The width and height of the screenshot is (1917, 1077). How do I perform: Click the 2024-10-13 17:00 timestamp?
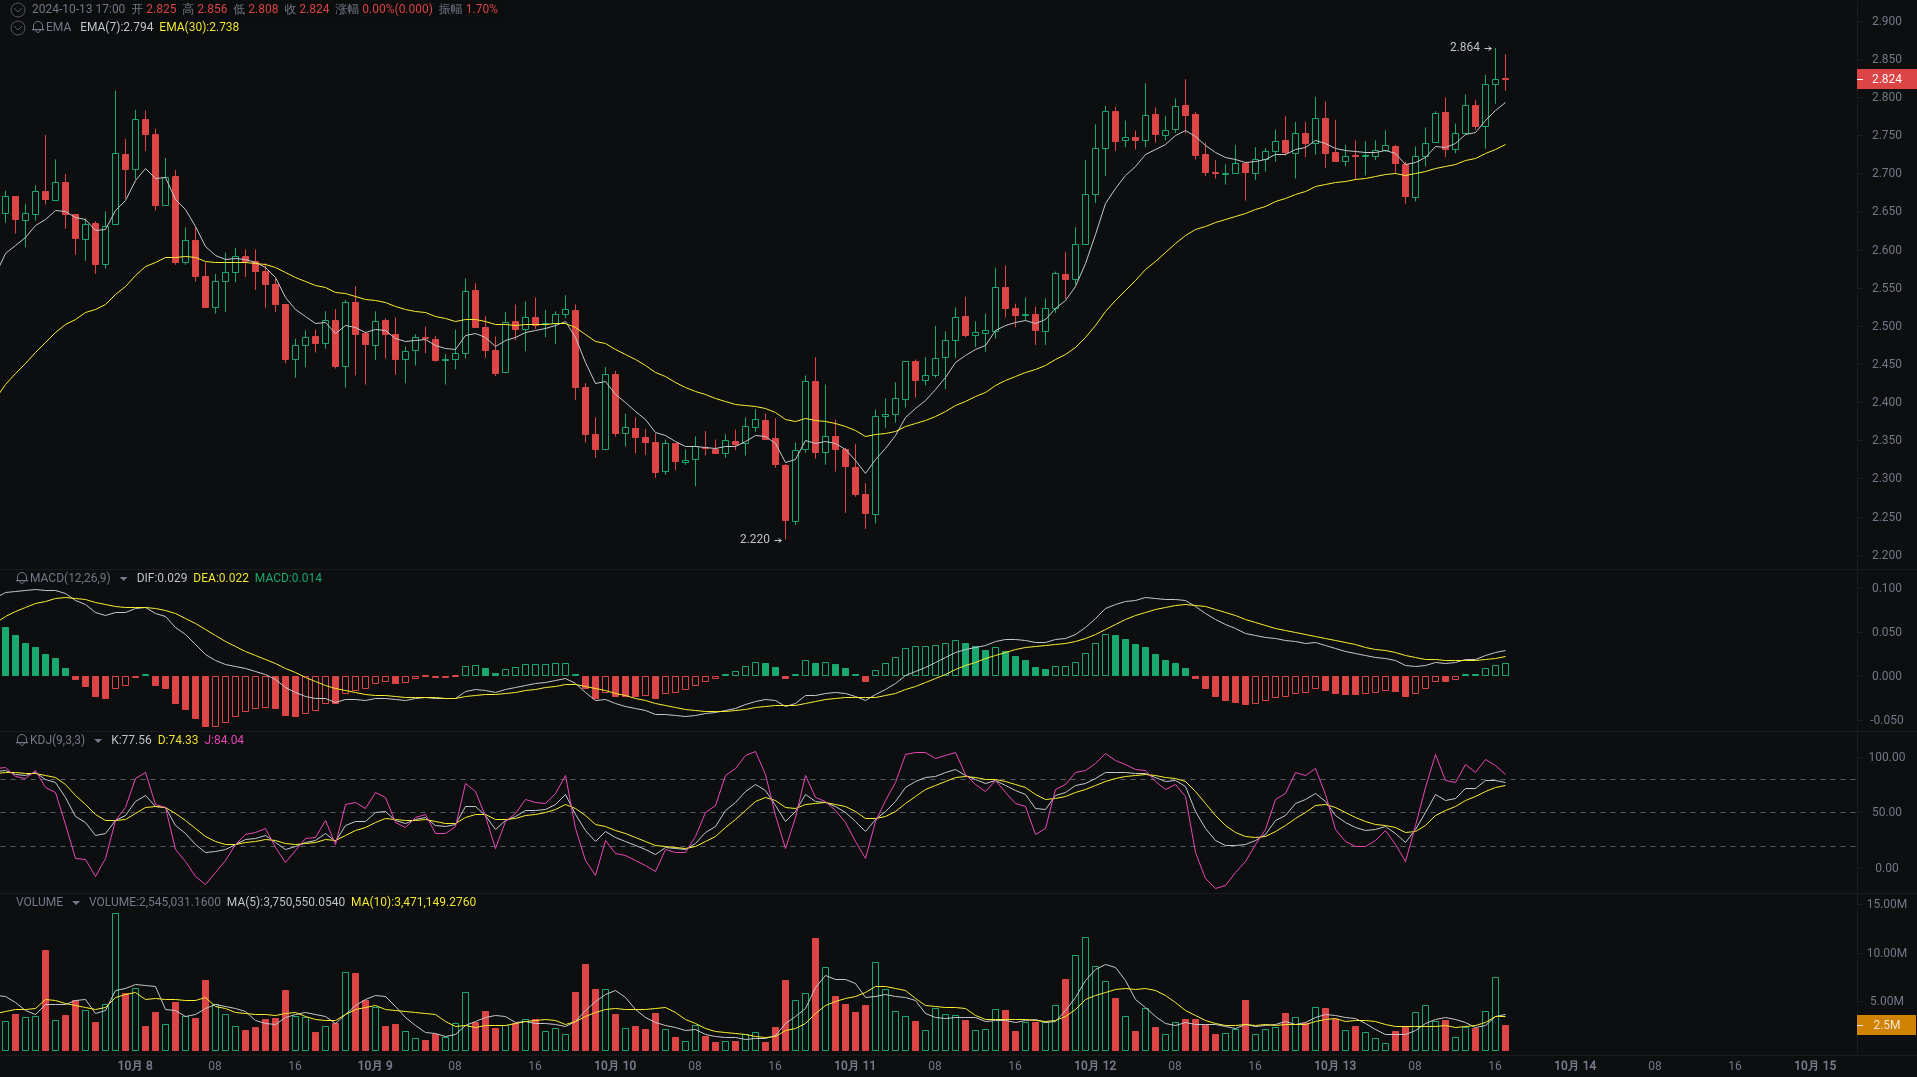[79, 9]
